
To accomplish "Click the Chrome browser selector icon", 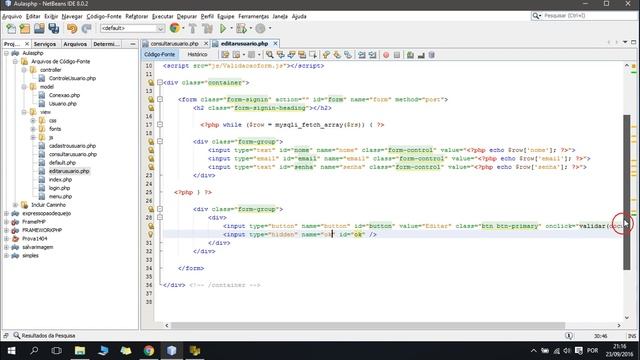I will tap(175, 28).
